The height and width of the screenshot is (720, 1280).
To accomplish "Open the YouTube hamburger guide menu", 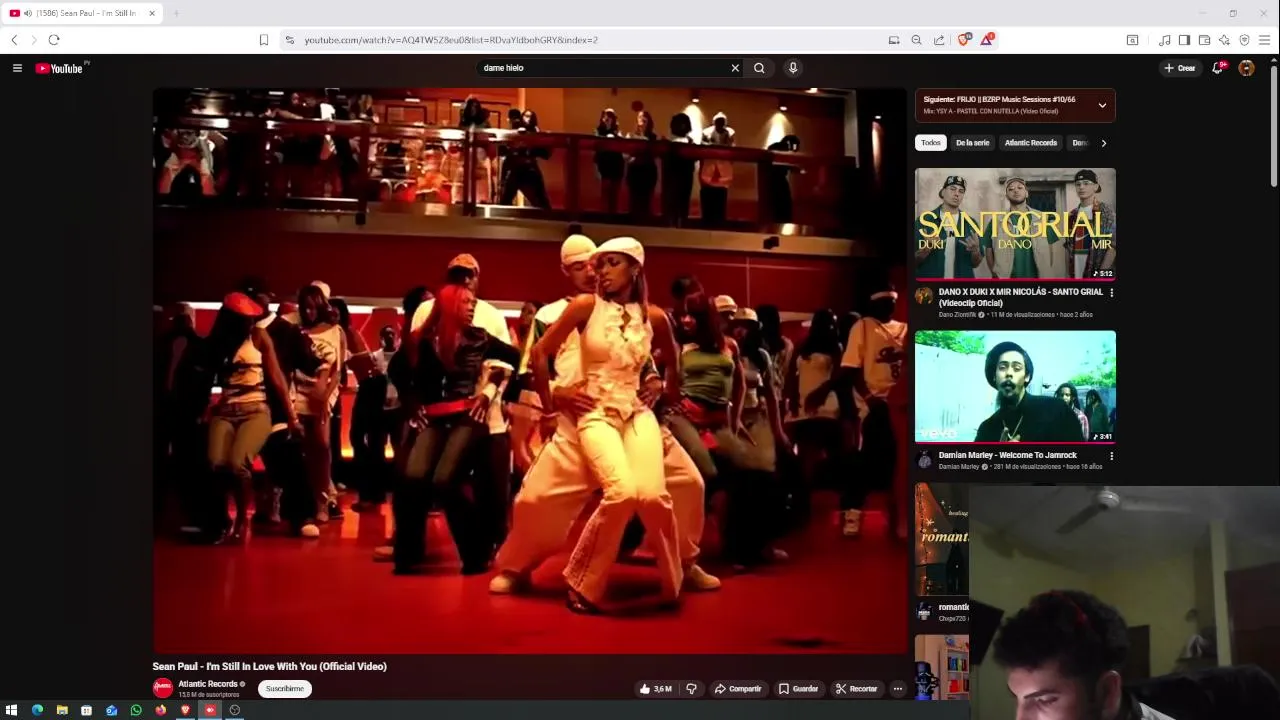I will click(x=17, y=68).
